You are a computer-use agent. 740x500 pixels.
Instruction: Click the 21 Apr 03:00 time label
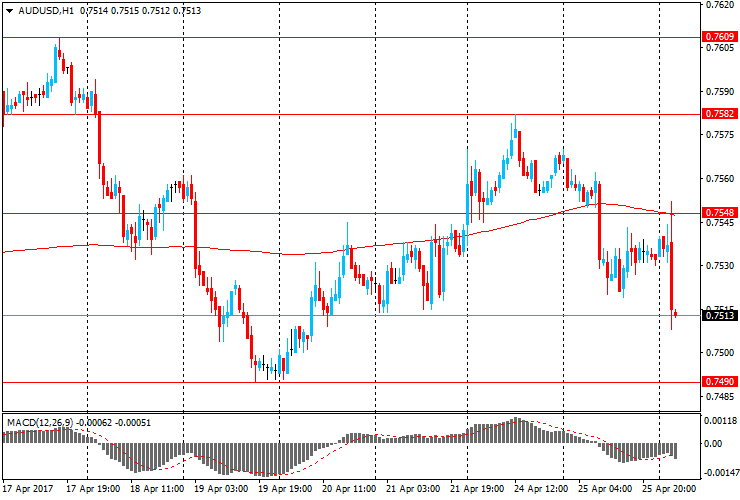[413, 489]
